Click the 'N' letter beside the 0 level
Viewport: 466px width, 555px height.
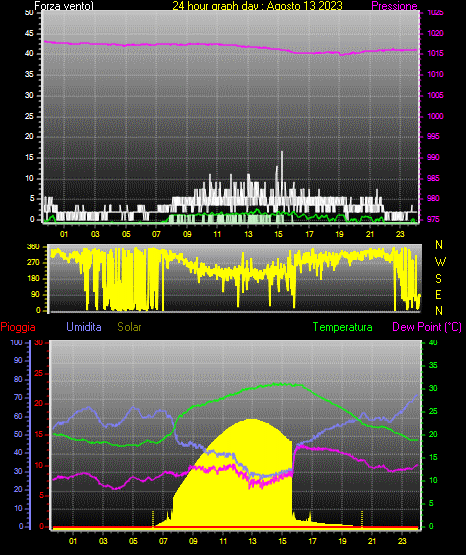[439, 311]
